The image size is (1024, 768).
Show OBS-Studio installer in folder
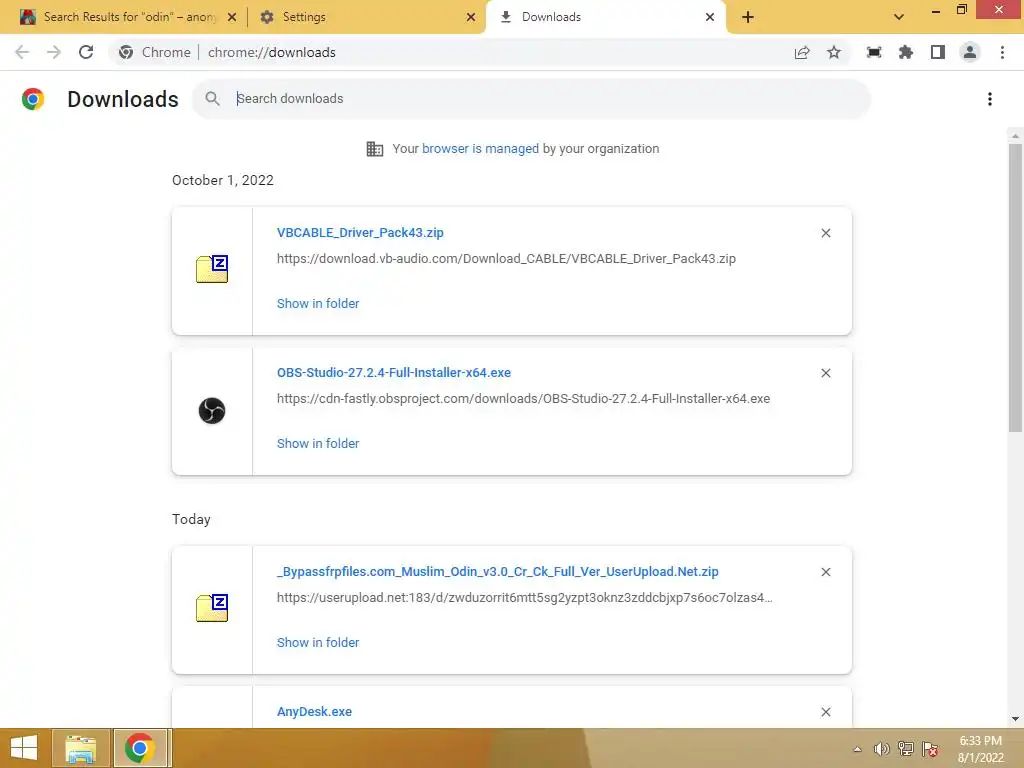[318, 443]
